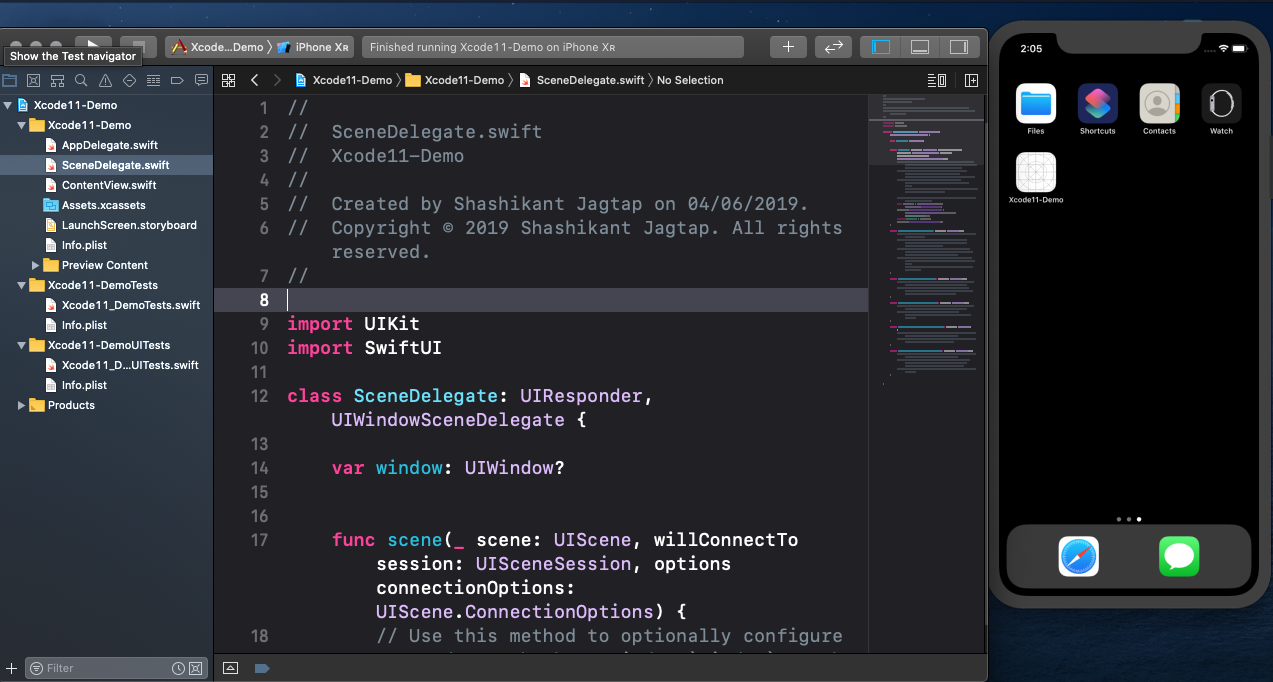Open AppDelegate.swift from the file list

[109, 145]
